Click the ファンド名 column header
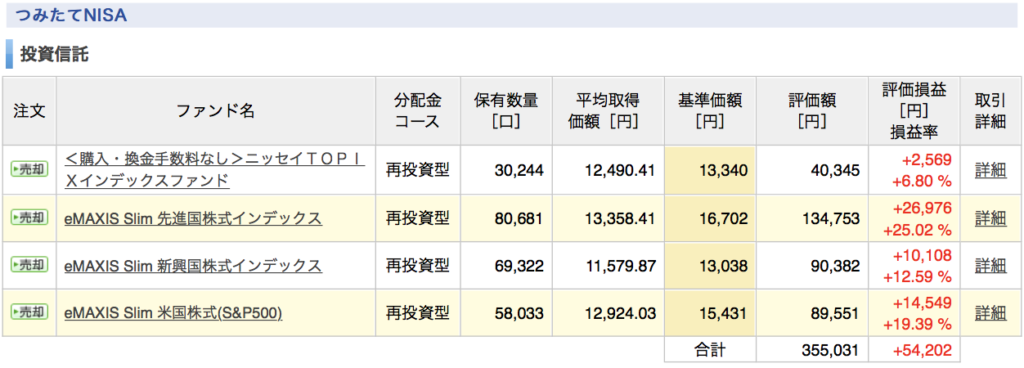 tap(216, 111)
